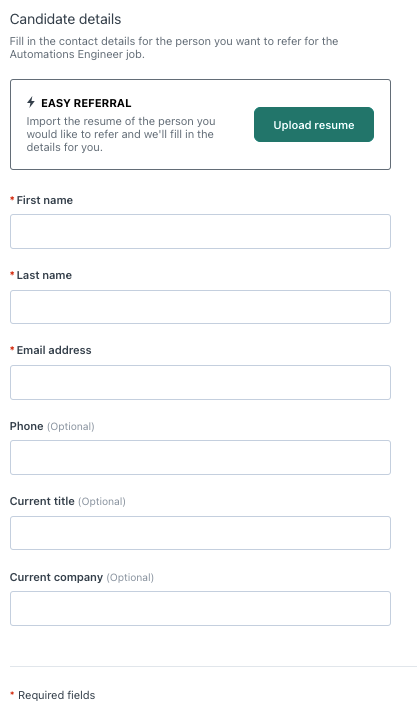Select the Last name text box
Screen dimensions: 417x704
click(x=200, y=307)
